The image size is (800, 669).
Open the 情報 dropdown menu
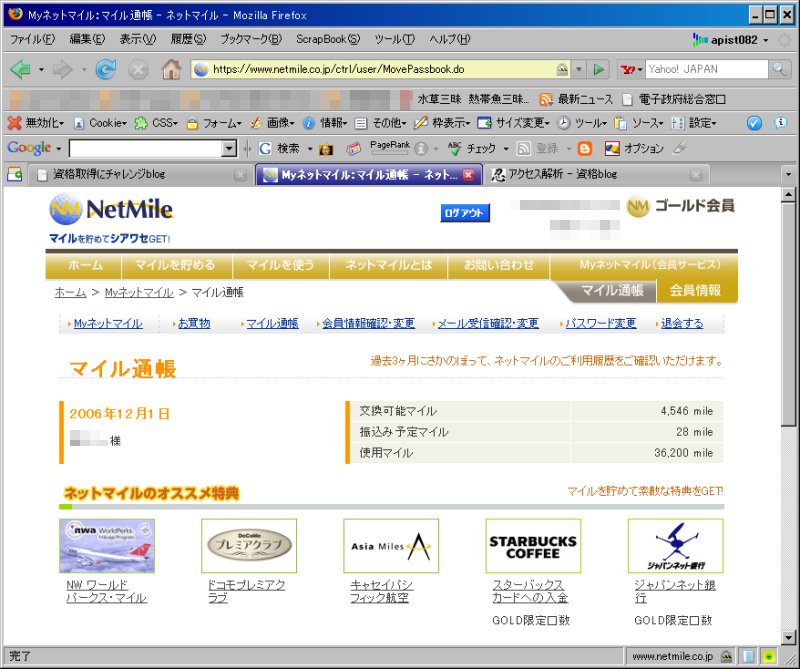(325, 122)
